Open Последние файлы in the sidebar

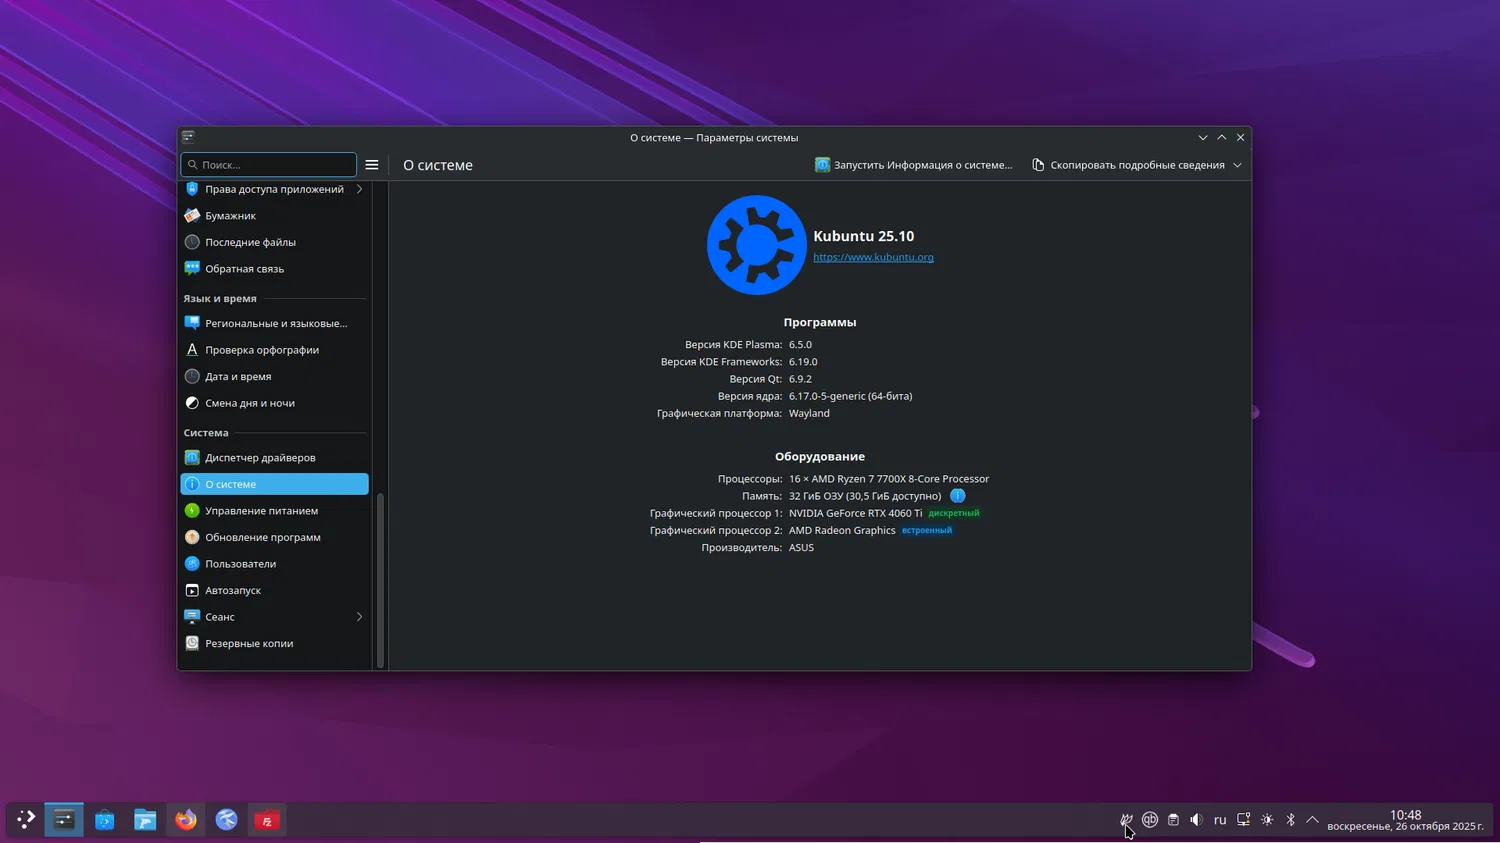[274, 242]
